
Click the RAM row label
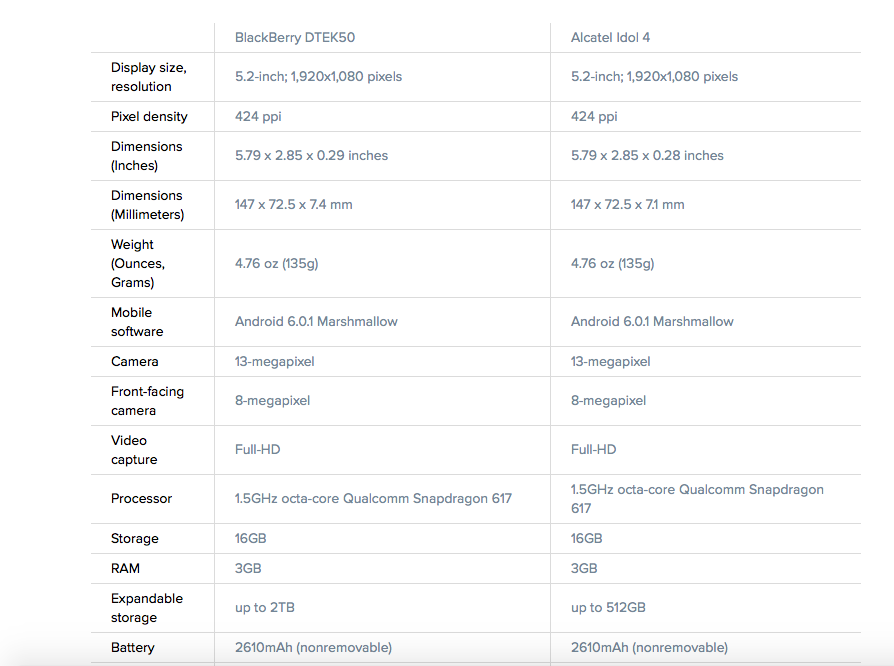tap(125, 569)
